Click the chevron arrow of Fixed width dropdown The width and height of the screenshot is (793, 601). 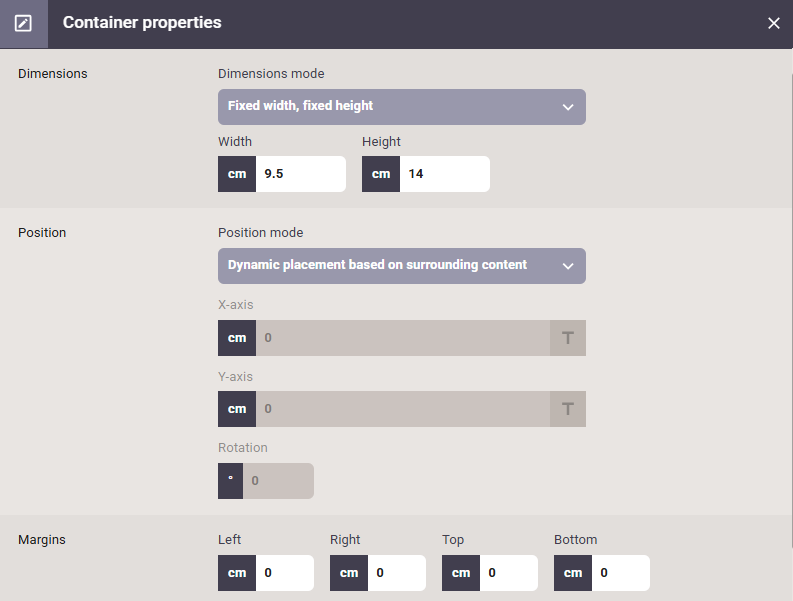[568, 107]
